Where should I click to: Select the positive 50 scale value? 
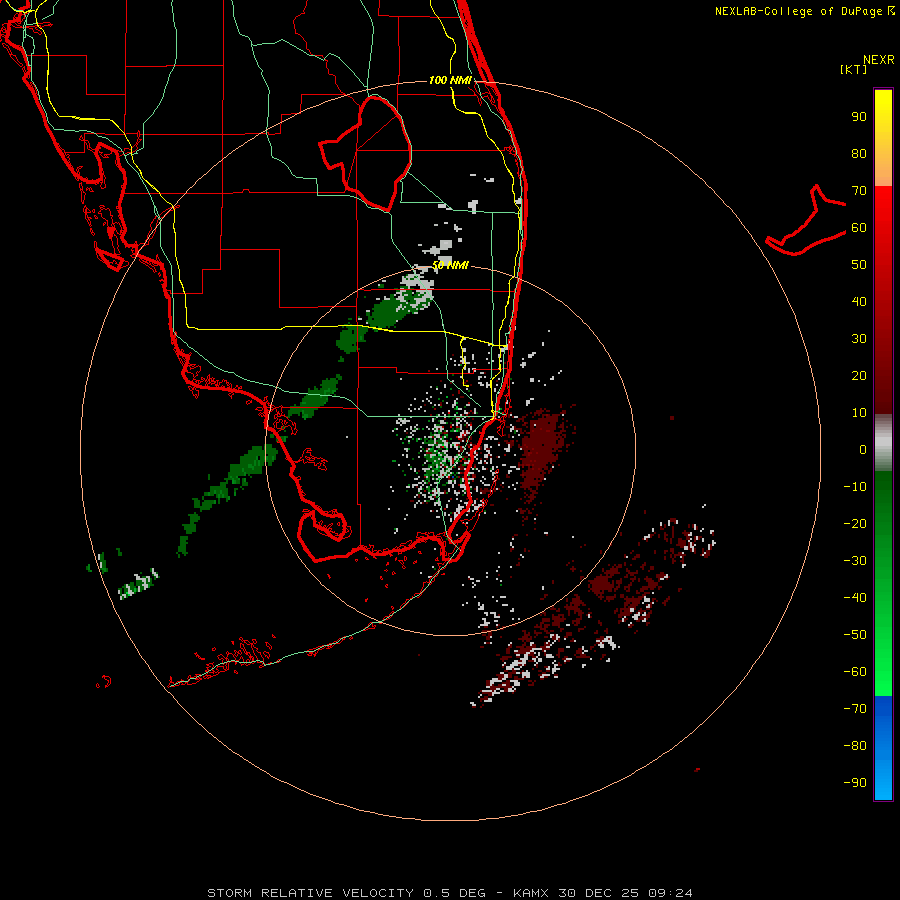pos(859,265)
